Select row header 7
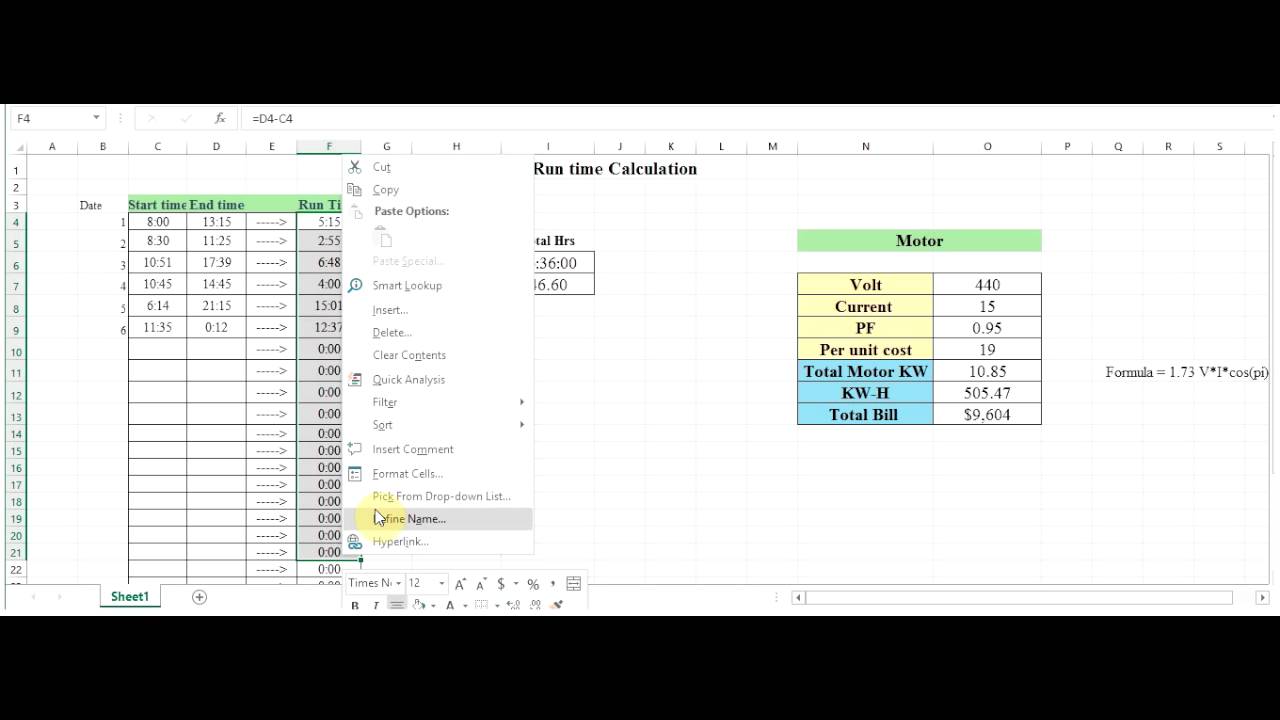This screenshot has width=1280, height=720. 17,287
